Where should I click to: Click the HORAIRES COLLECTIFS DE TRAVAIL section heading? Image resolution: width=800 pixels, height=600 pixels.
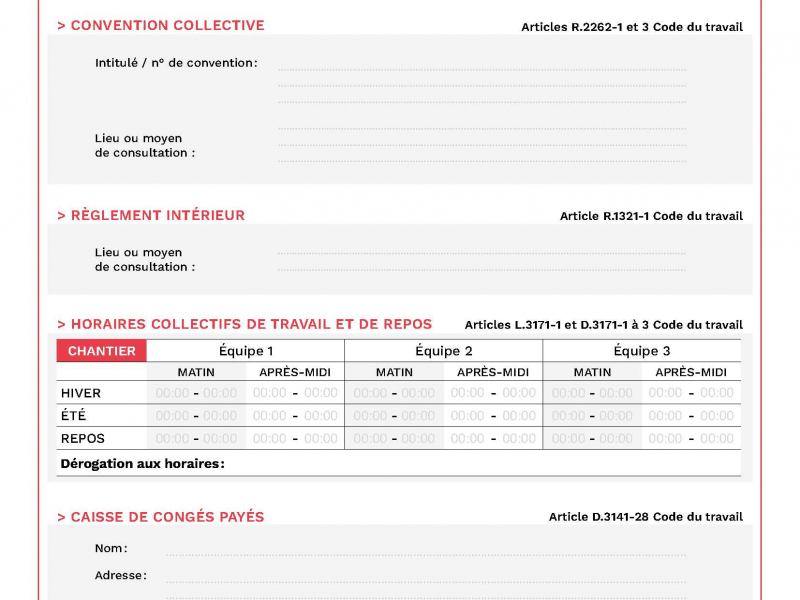[x=245, y=324]
